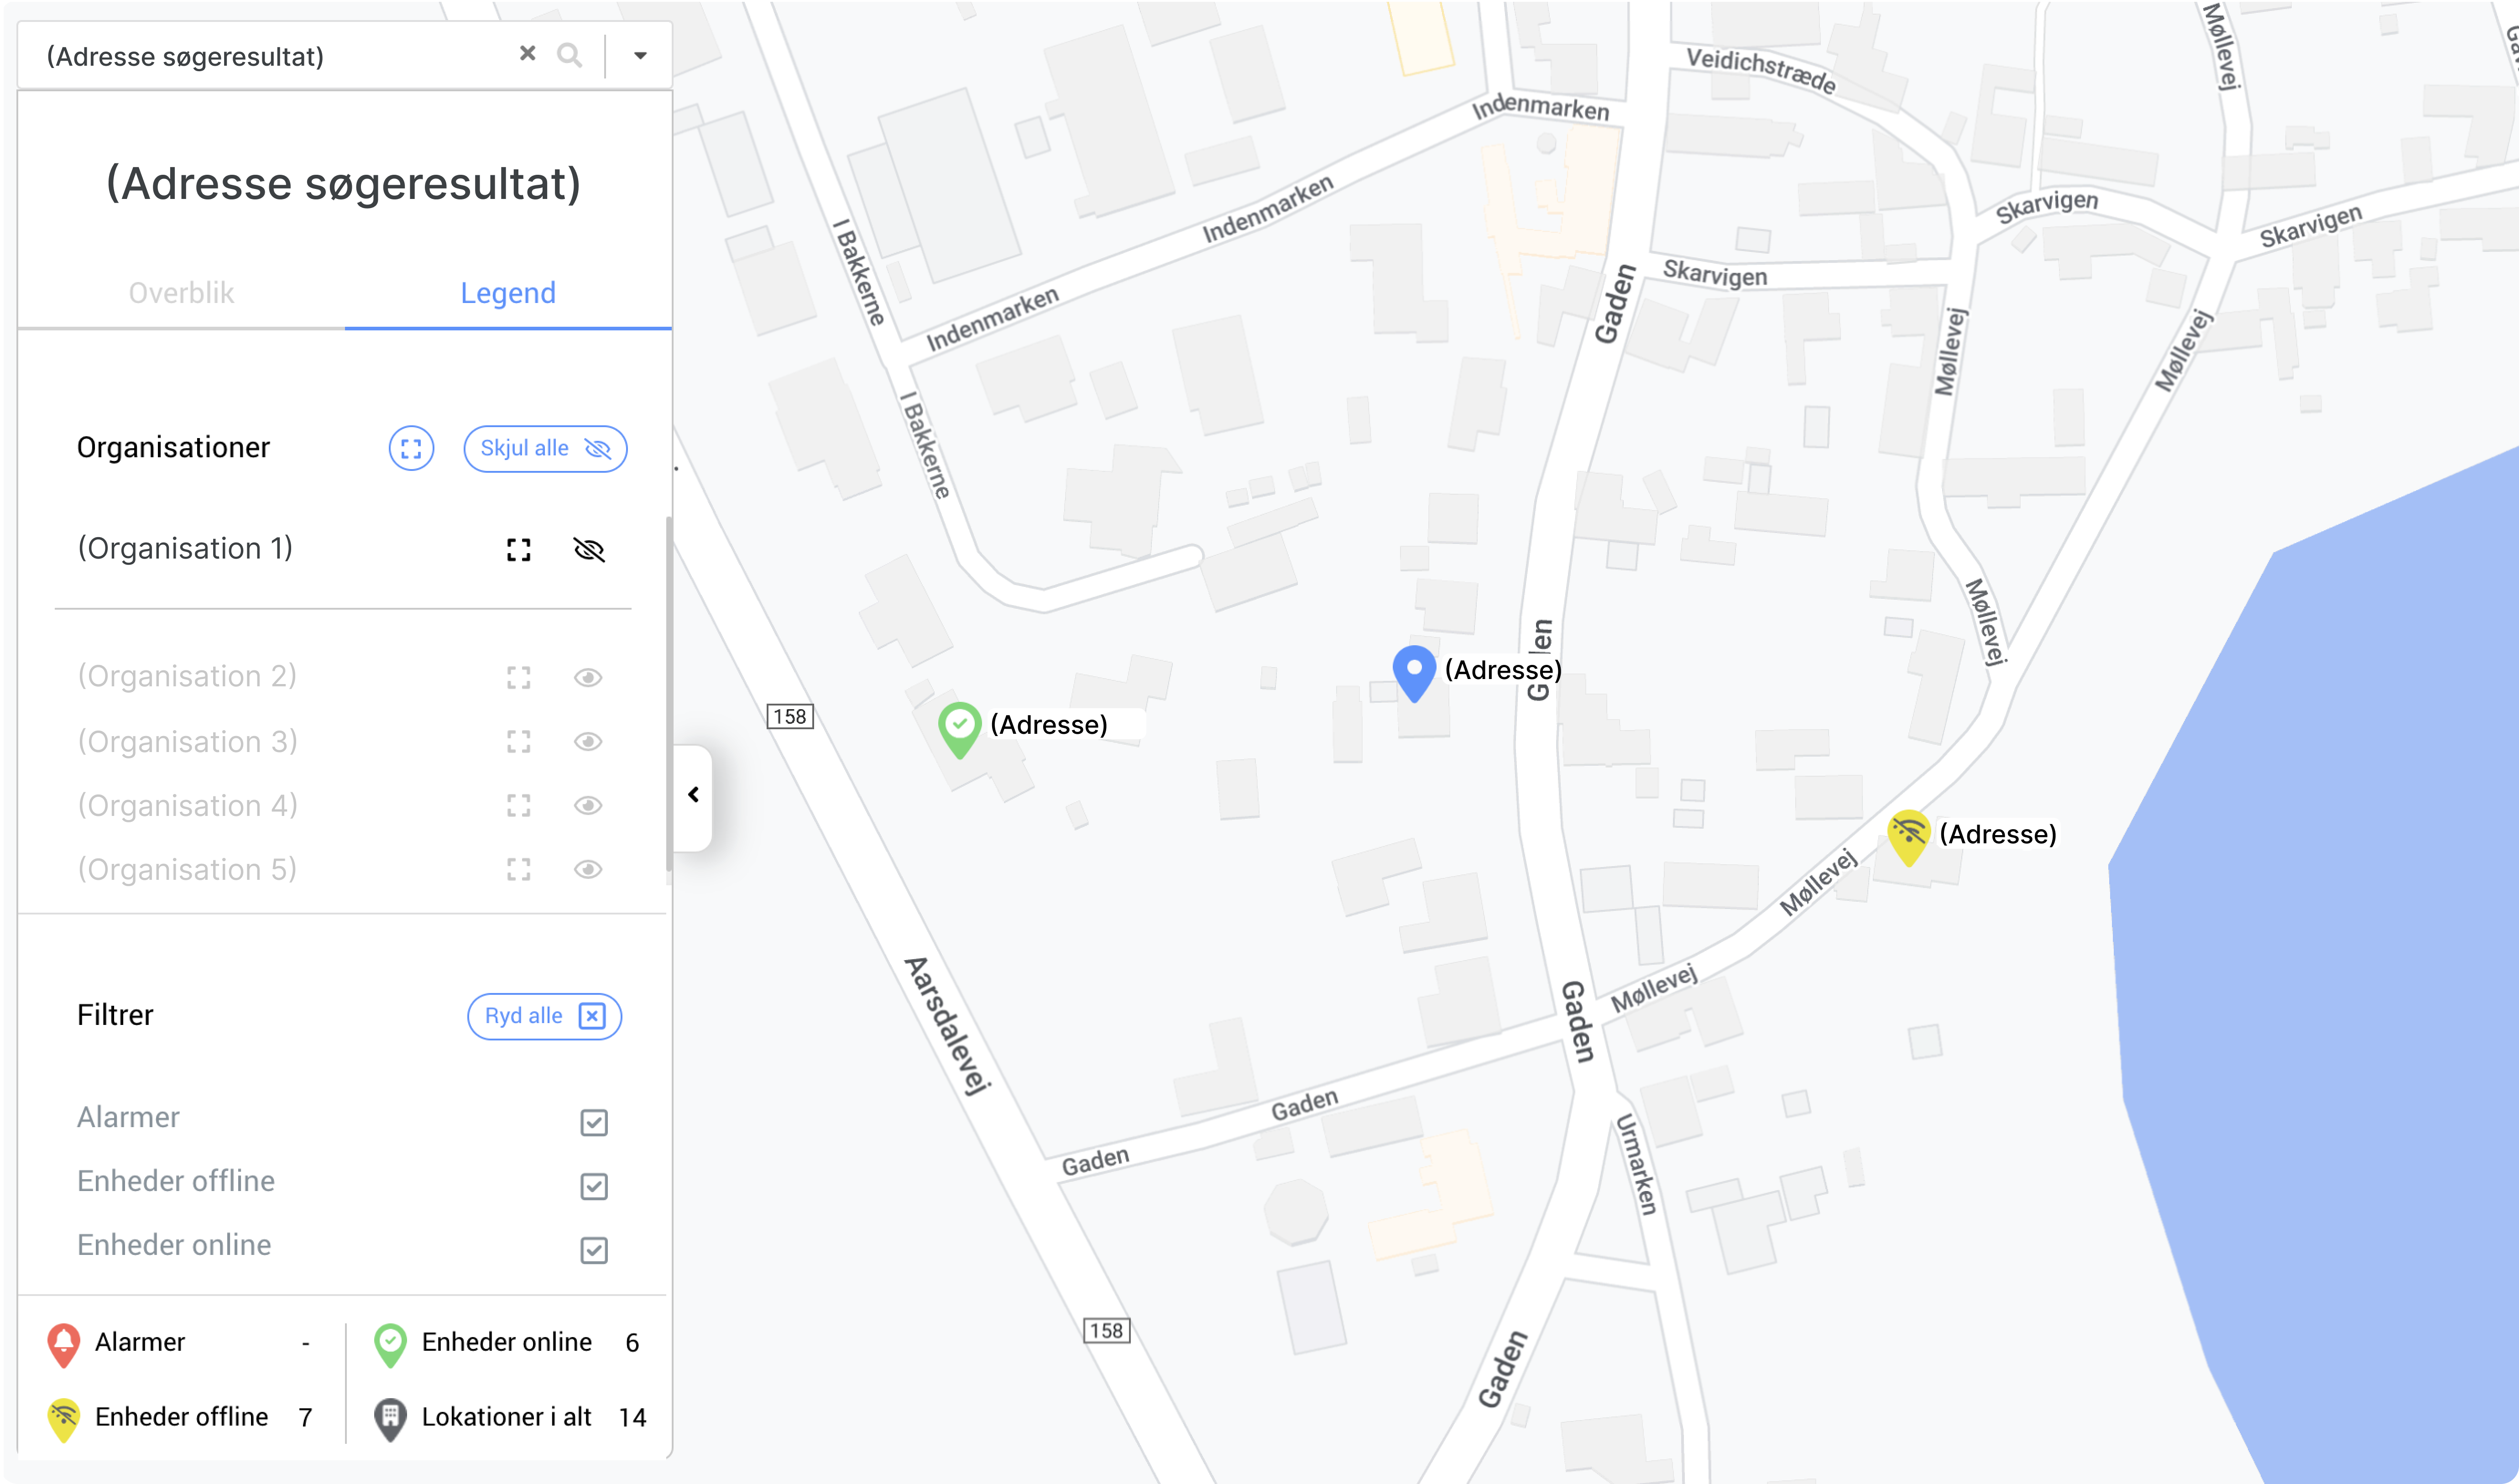Viewport: 2519px width, 1484px height.
Task: Uncheck the Enheder online filter
Action: 594,1251
